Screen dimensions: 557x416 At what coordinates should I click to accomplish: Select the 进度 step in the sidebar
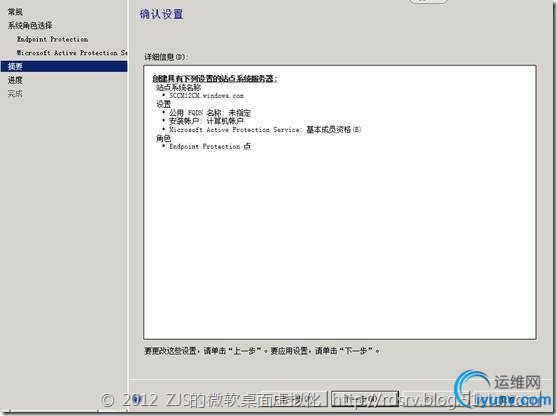pos(15,80)
